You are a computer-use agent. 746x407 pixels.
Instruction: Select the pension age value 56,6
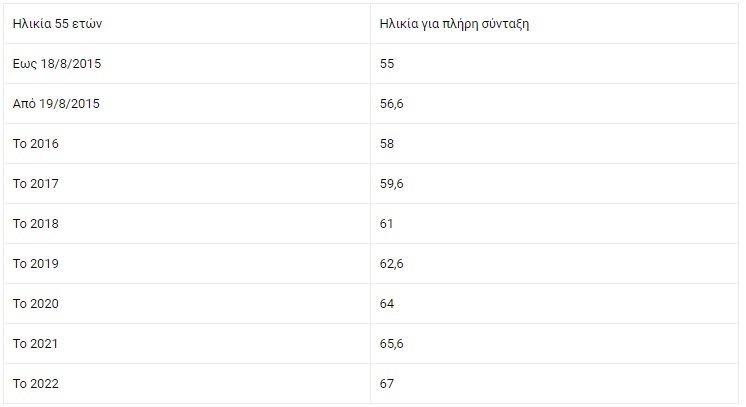392,104
